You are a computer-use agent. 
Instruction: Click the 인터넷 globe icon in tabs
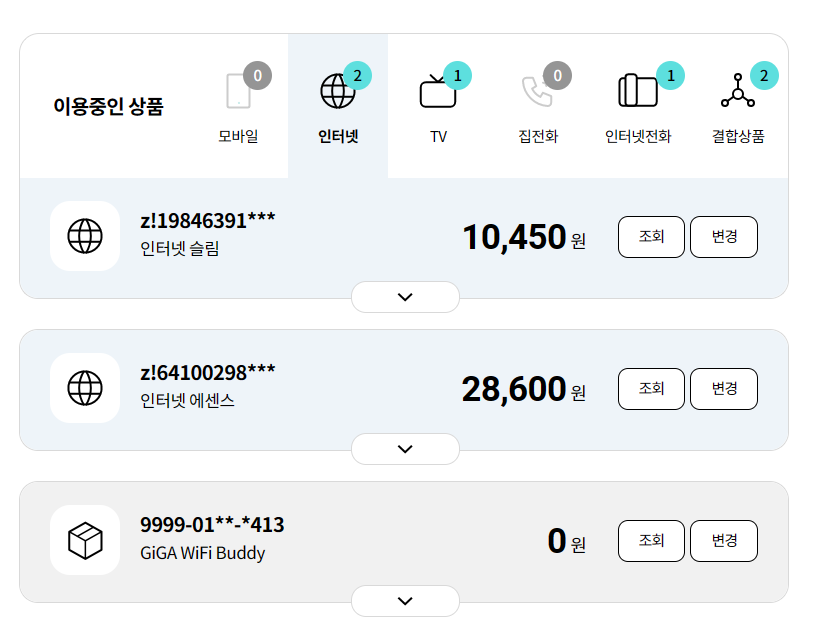click(x=337, y=91)
